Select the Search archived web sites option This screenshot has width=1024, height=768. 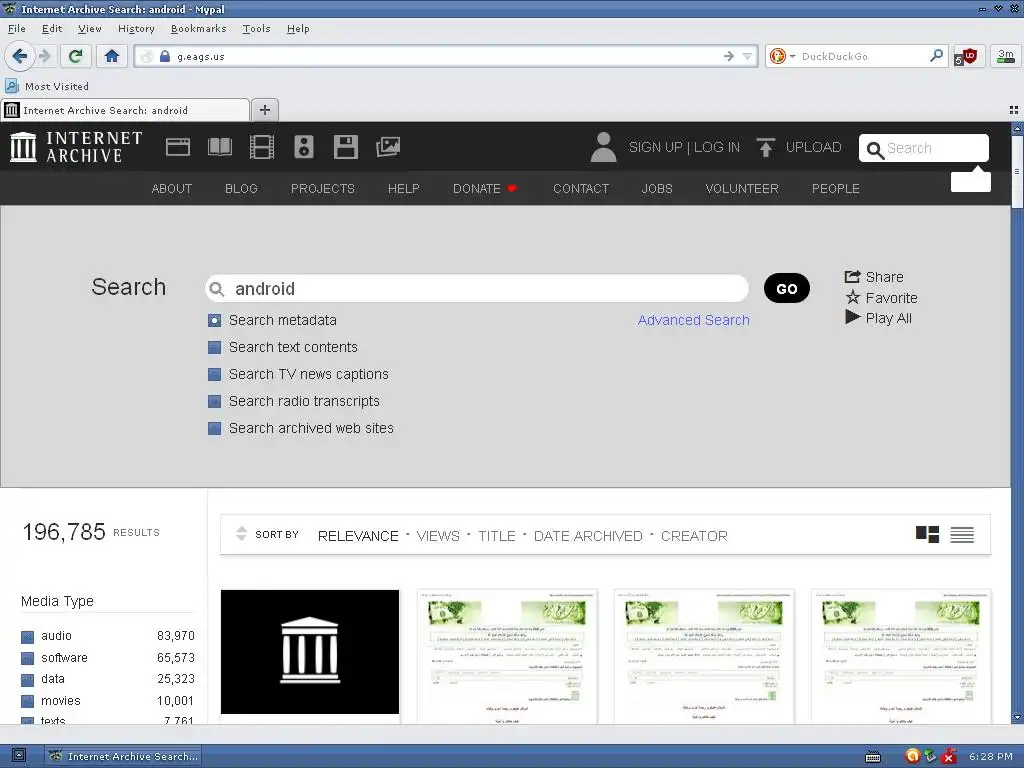tap(214, 428)
